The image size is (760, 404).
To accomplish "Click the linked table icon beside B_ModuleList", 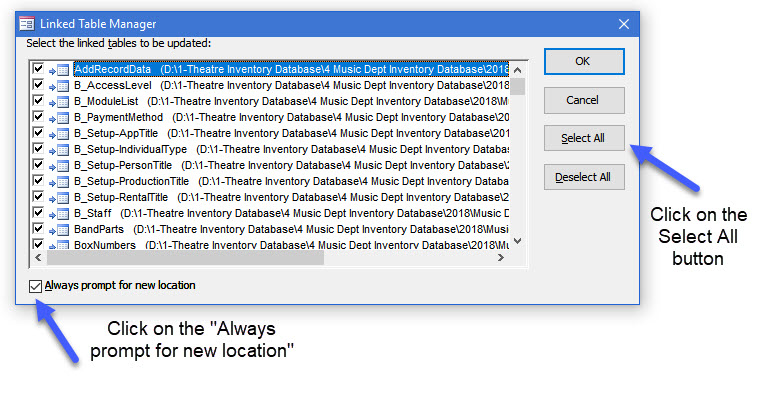I will pyautogui.click(x=60, y=101).
